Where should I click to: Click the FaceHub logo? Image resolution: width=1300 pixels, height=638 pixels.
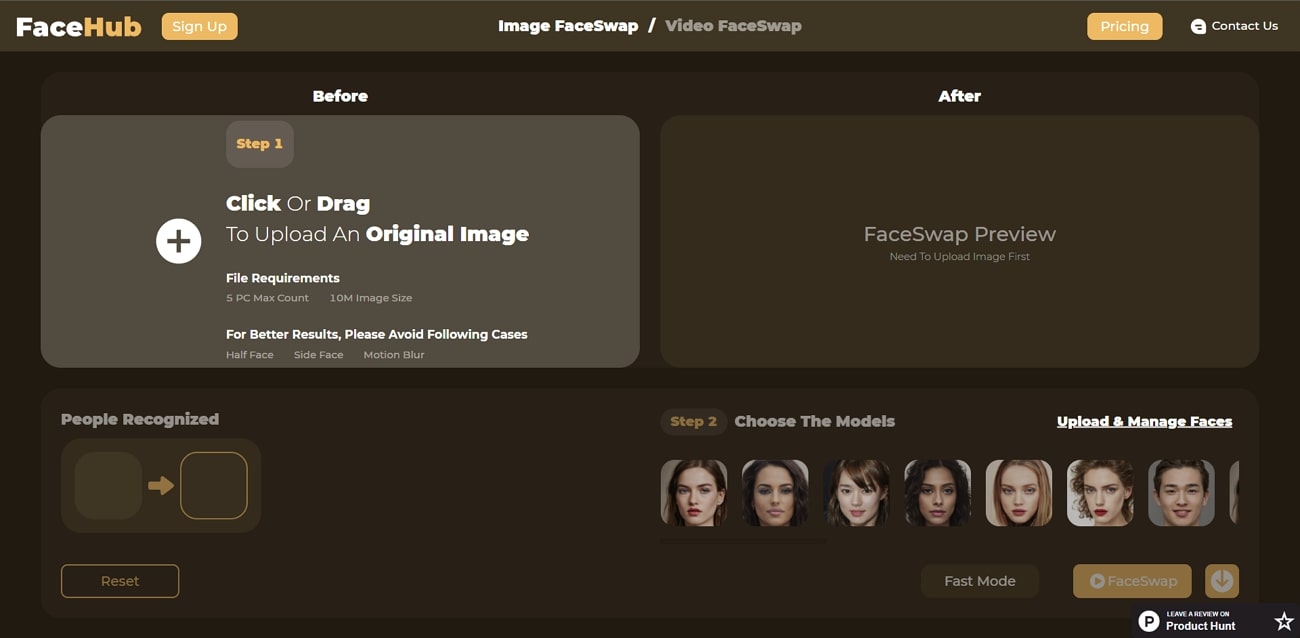(x=78, y=26)
